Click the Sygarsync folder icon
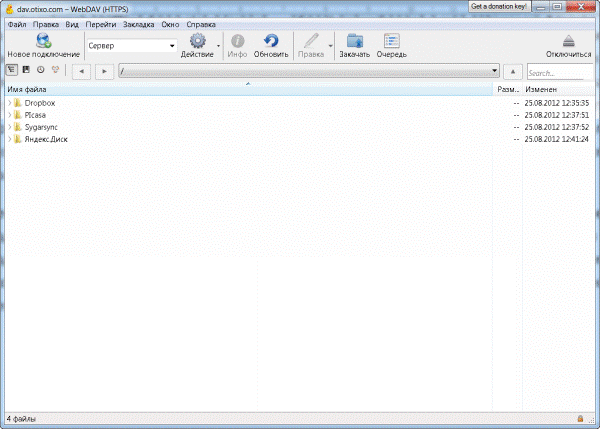 [18, 127]
